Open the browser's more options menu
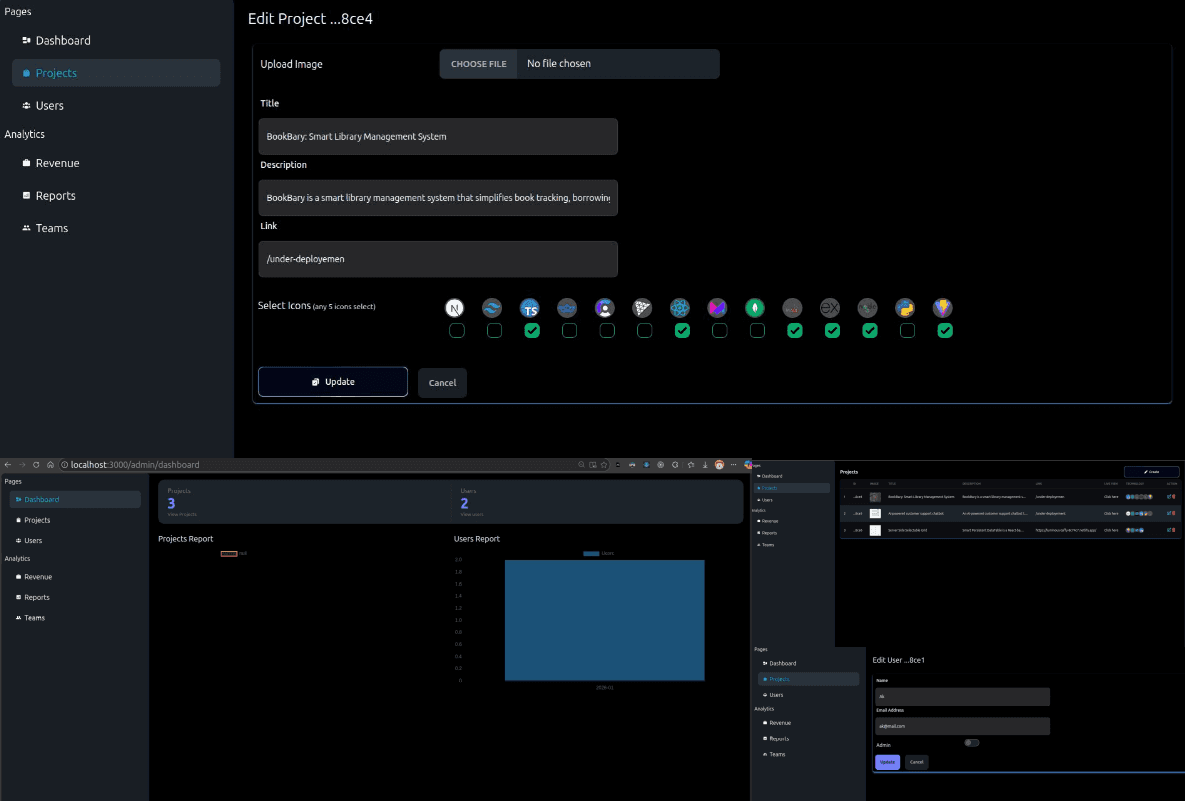The height and width of the screenshot is (801, 1185). (x=734, y=464)
